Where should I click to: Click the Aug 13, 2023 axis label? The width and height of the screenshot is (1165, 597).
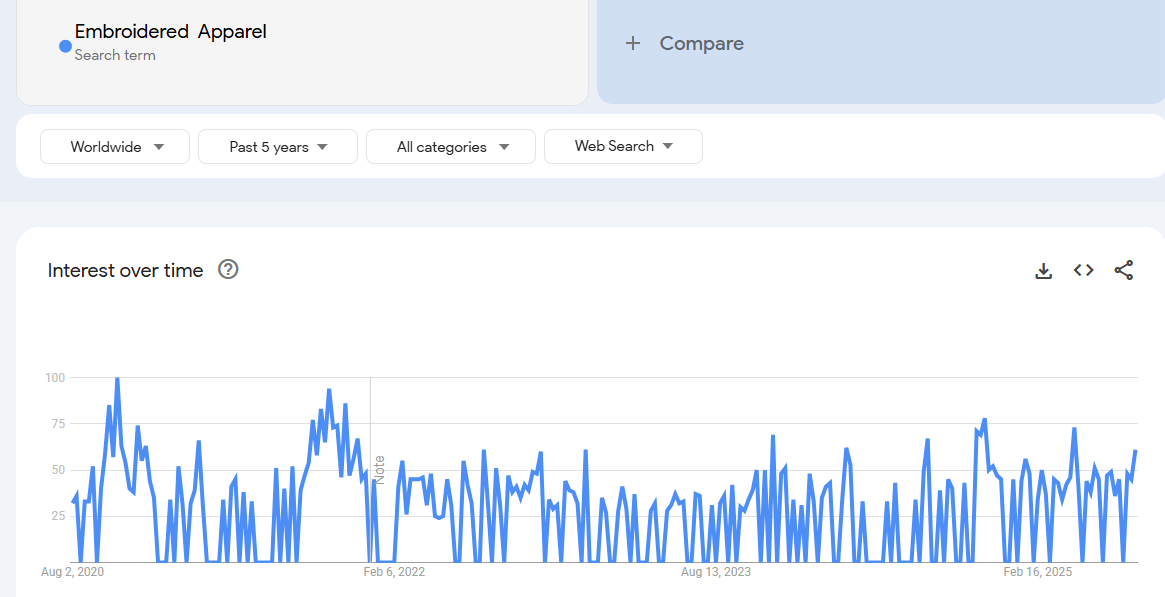tap(715, 572)
